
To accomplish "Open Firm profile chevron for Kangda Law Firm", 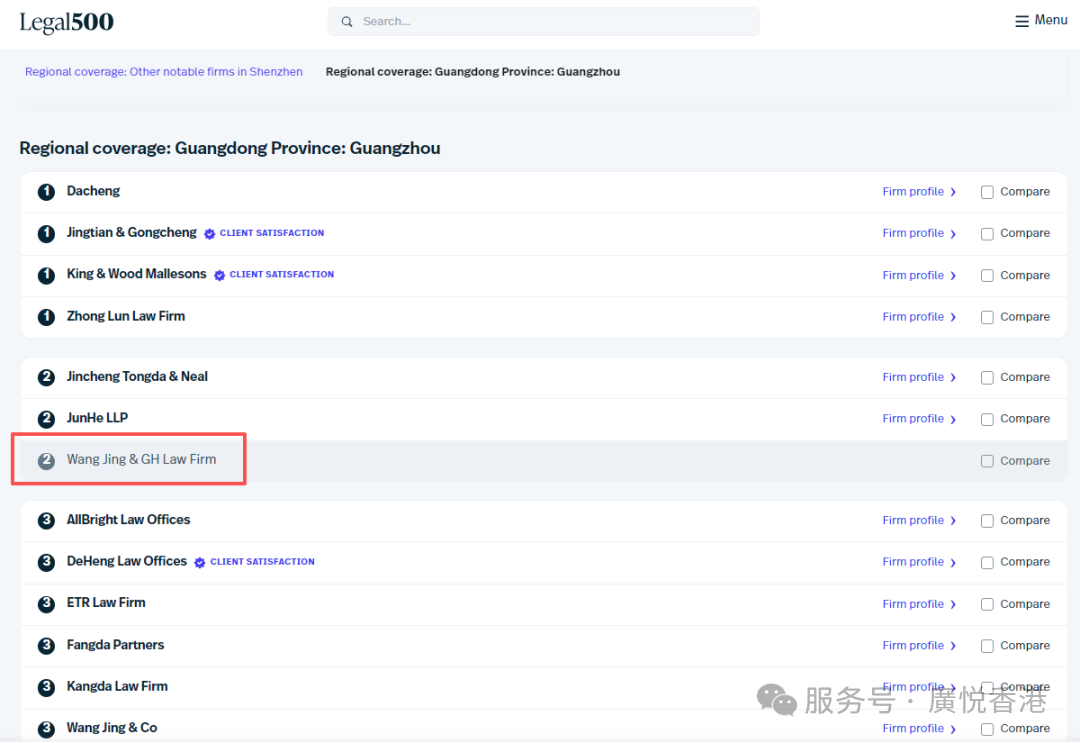I will 953,688.
